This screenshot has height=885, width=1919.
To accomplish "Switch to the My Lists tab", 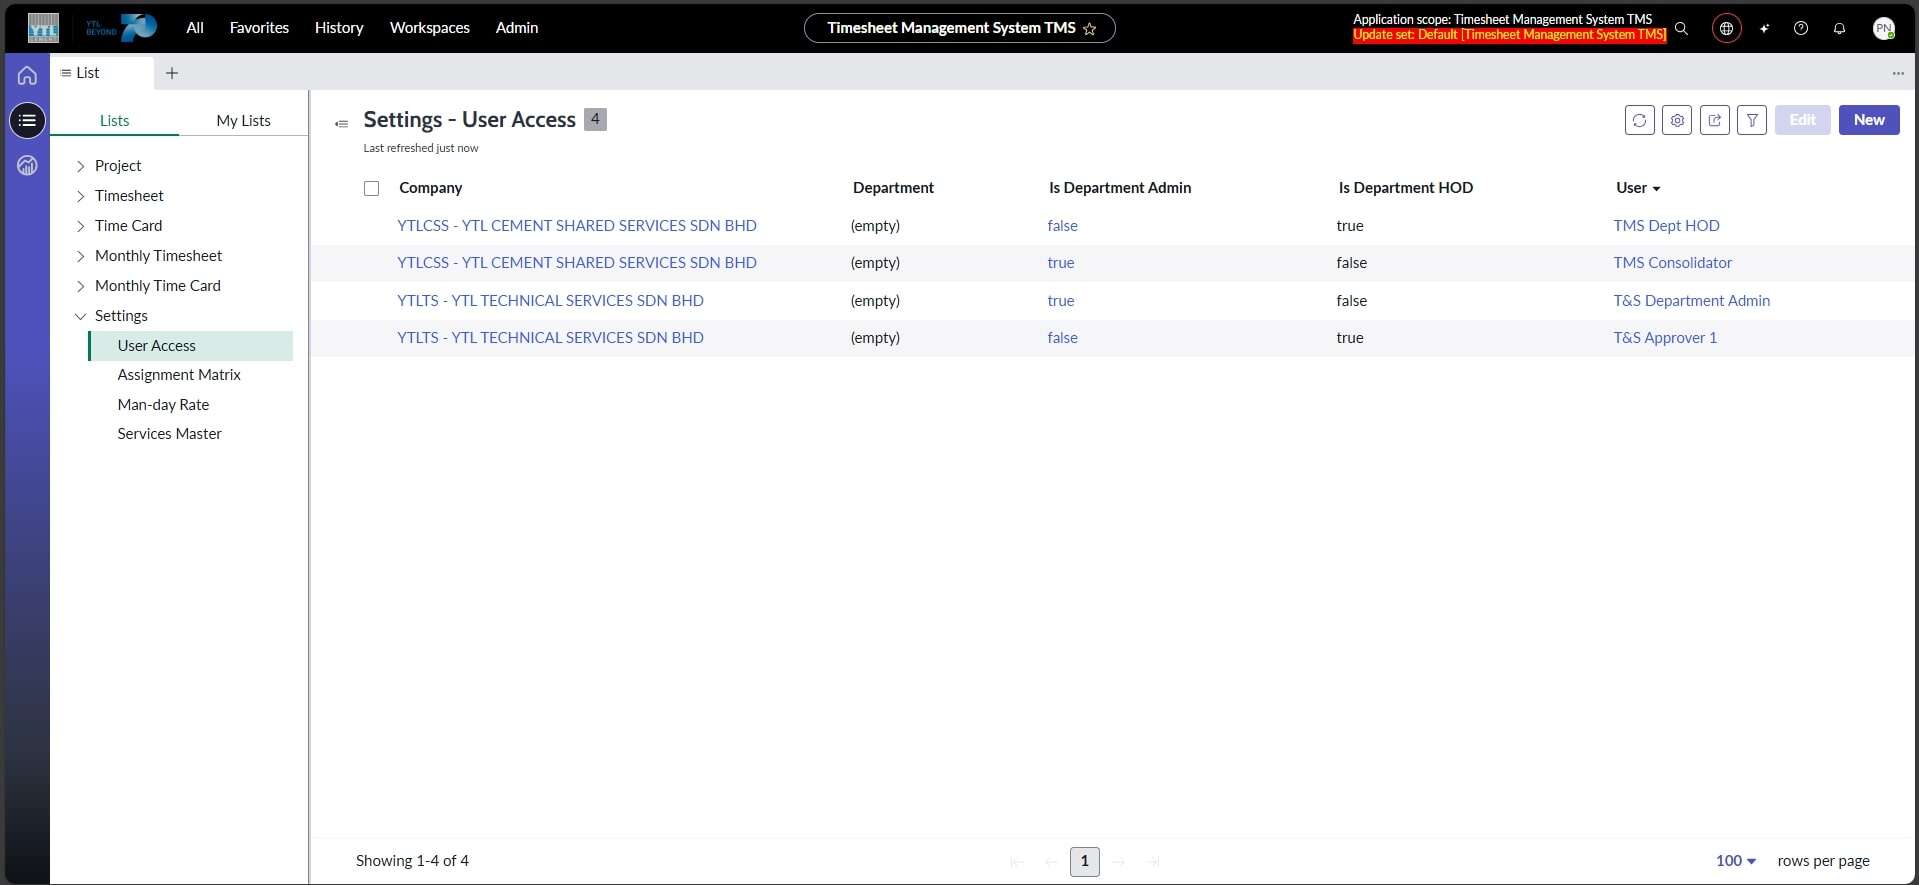I will 243,121.
